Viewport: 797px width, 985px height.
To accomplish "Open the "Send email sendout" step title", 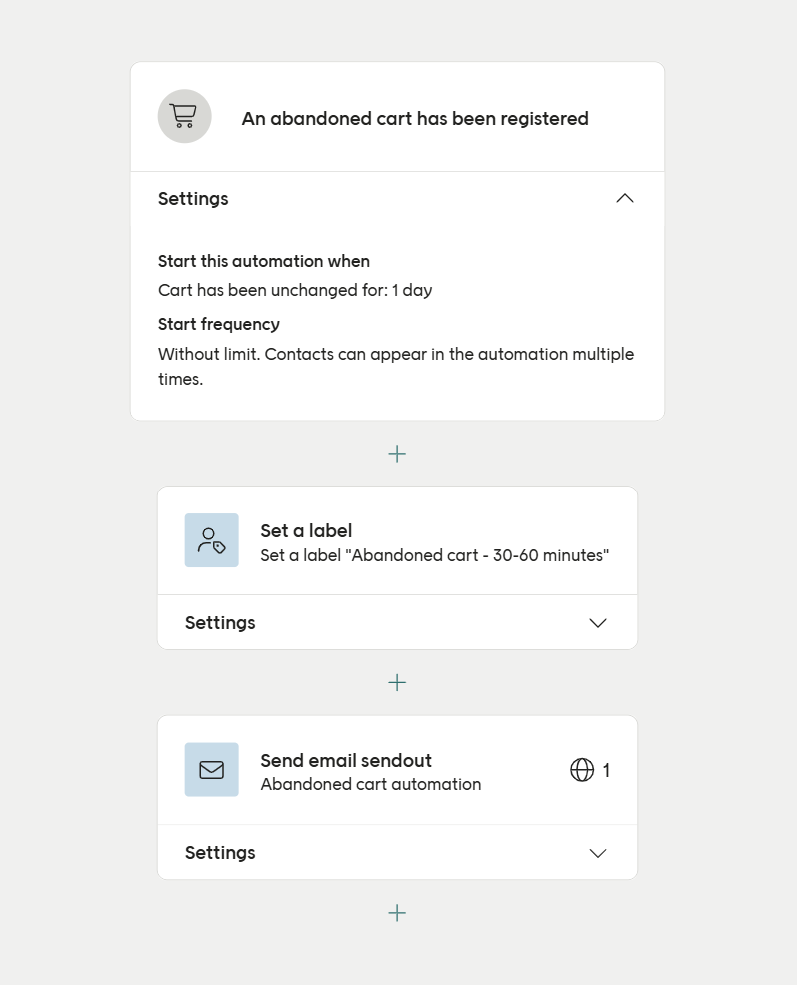I will (x=346, y=761).
